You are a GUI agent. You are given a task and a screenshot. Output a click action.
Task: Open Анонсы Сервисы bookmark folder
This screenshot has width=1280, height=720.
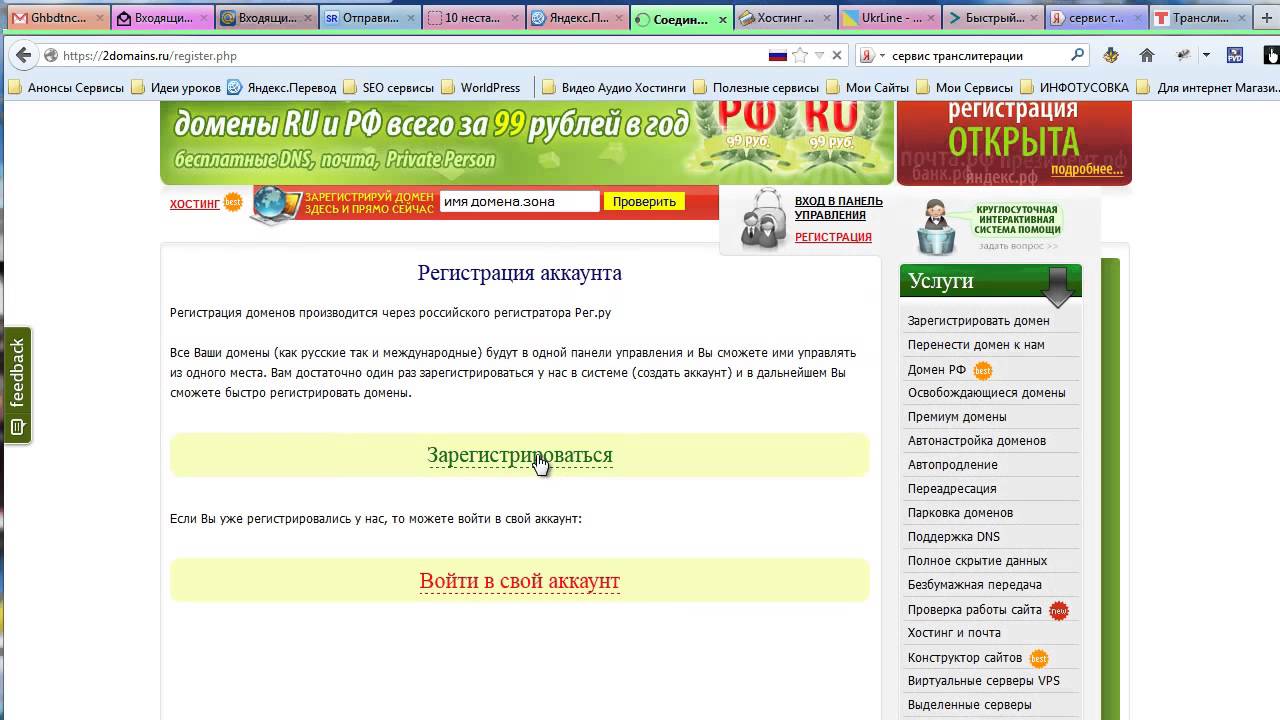tap(66, 87)
